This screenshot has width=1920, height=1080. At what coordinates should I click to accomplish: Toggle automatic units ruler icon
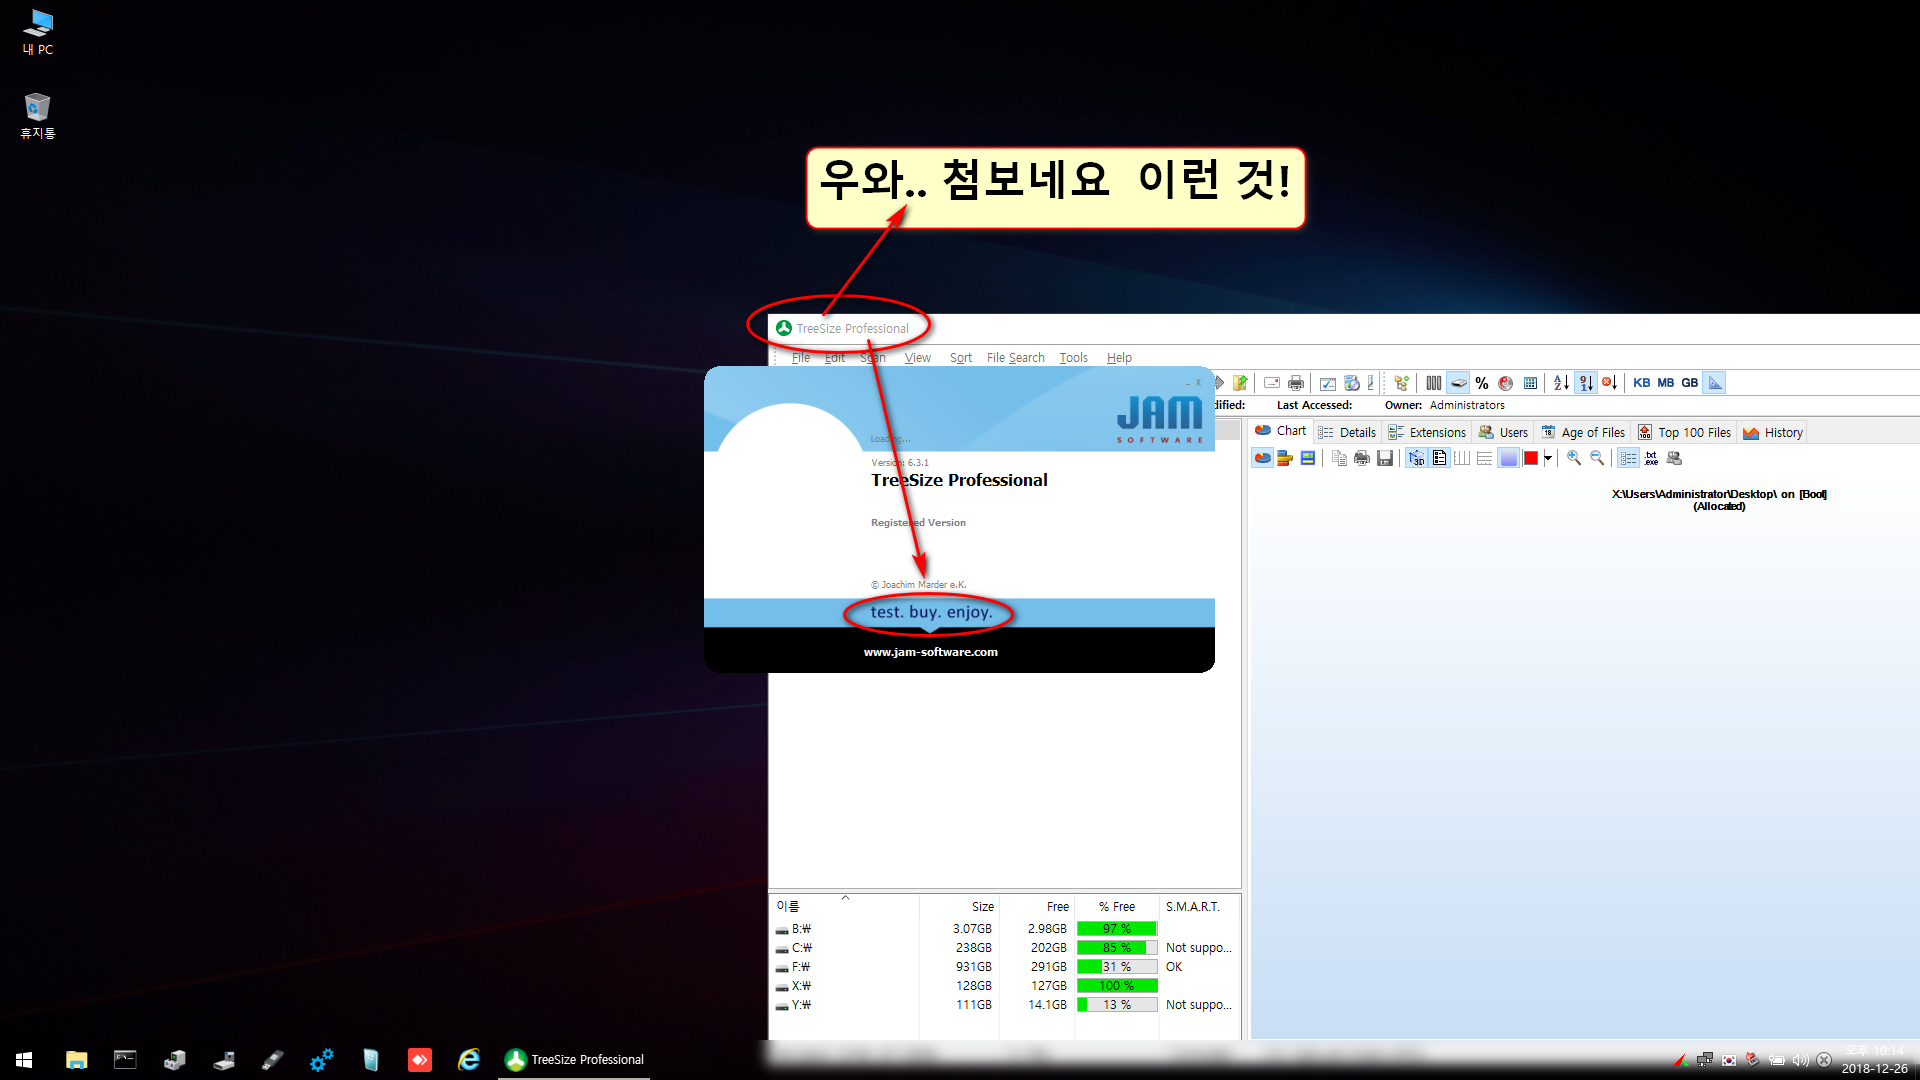1715,383
